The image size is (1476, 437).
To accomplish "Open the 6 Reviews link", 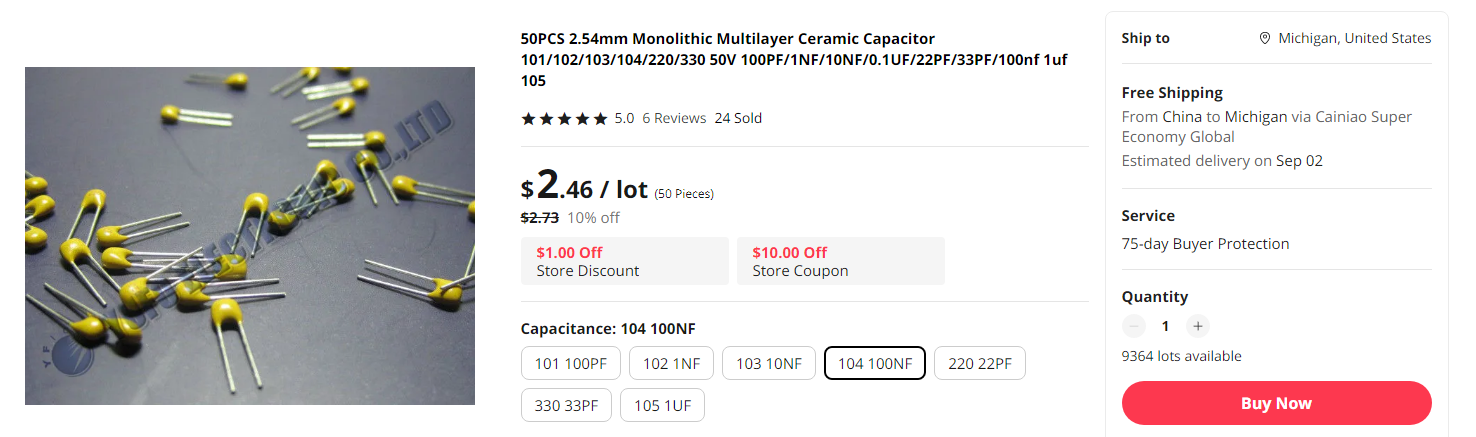I will pos(674,118).
